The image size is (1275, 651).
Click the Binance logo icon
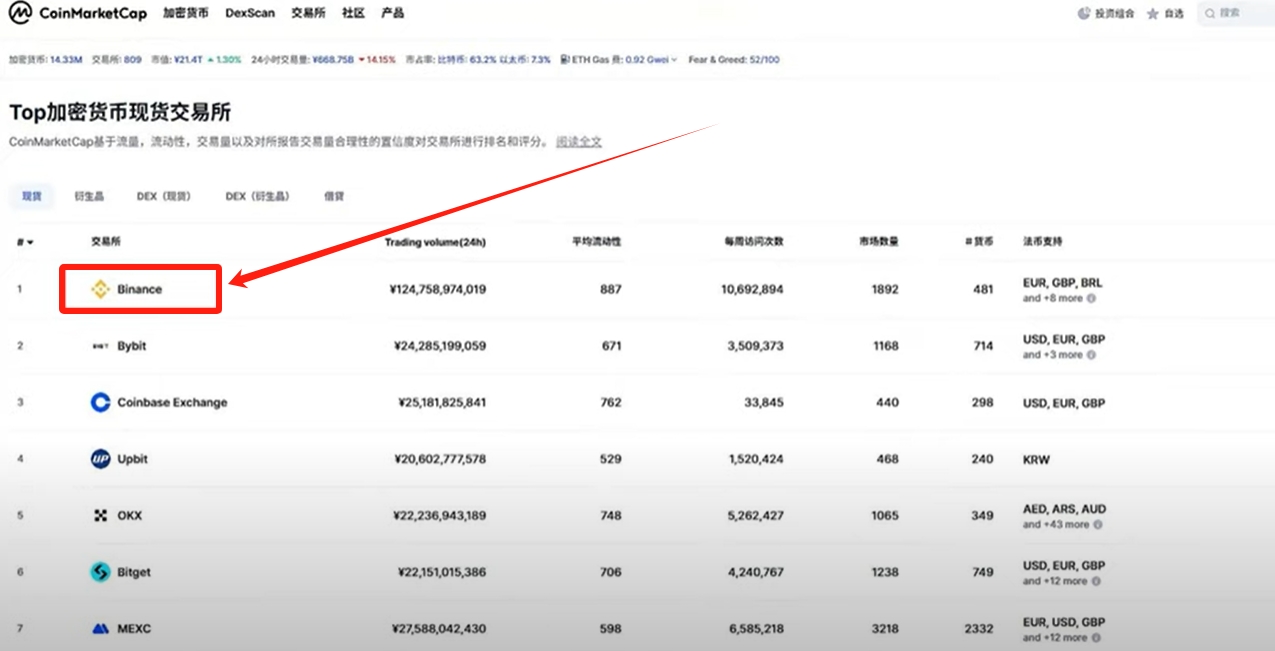point(100,289)
